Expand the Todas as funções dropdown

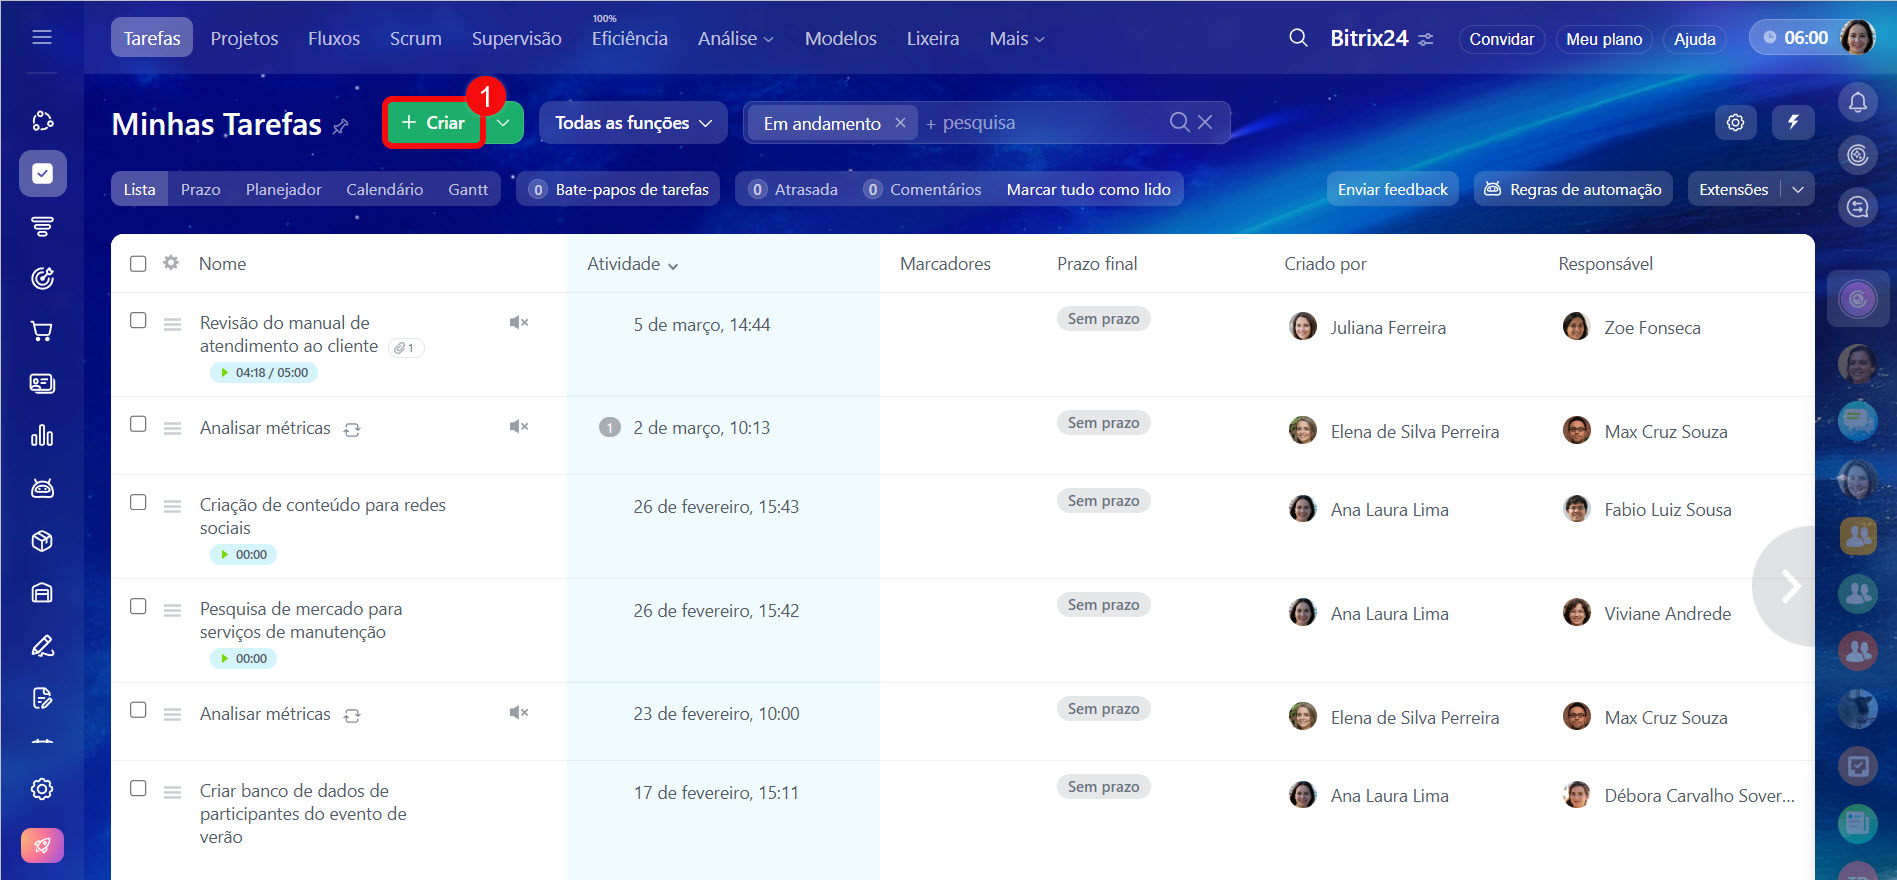633,123
